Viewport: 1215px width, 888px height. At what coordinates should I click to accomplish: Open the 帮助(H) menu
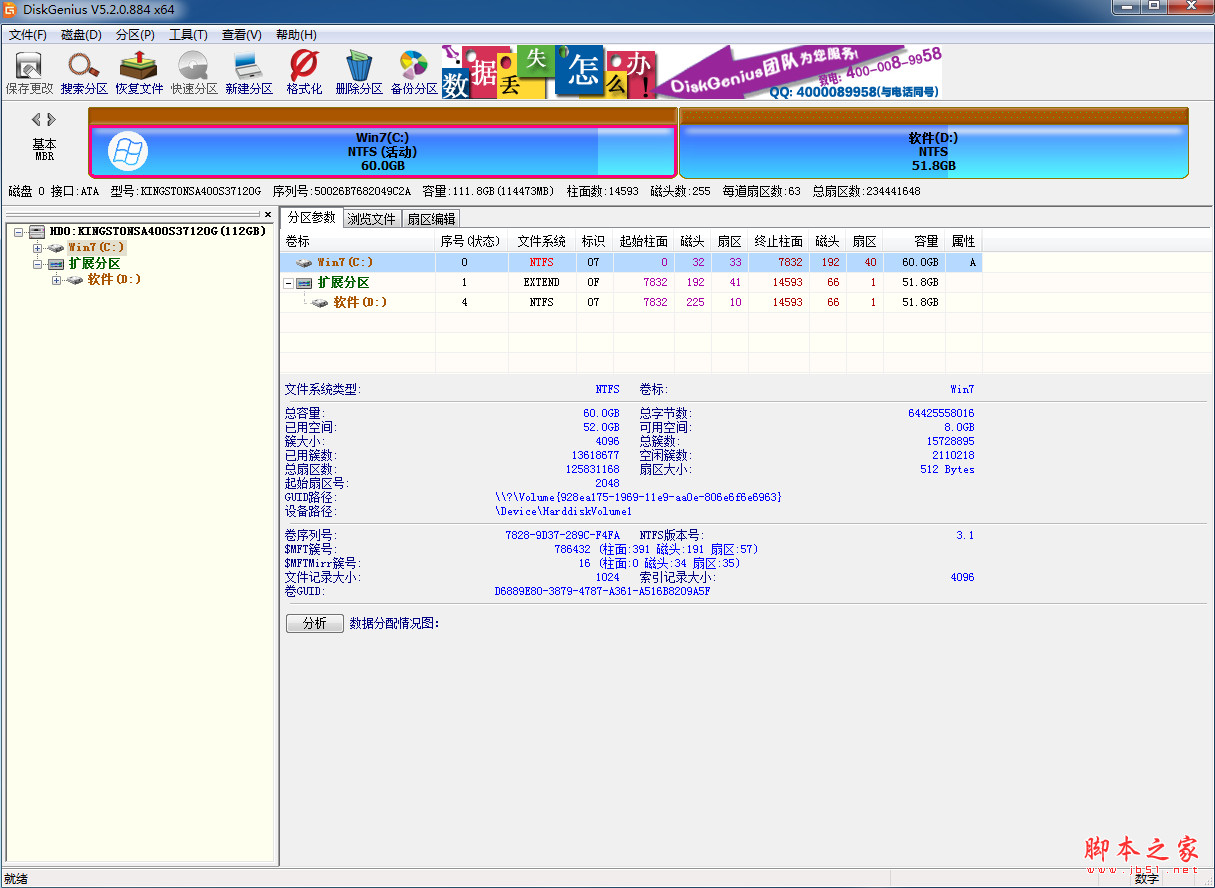coord(296,35)
